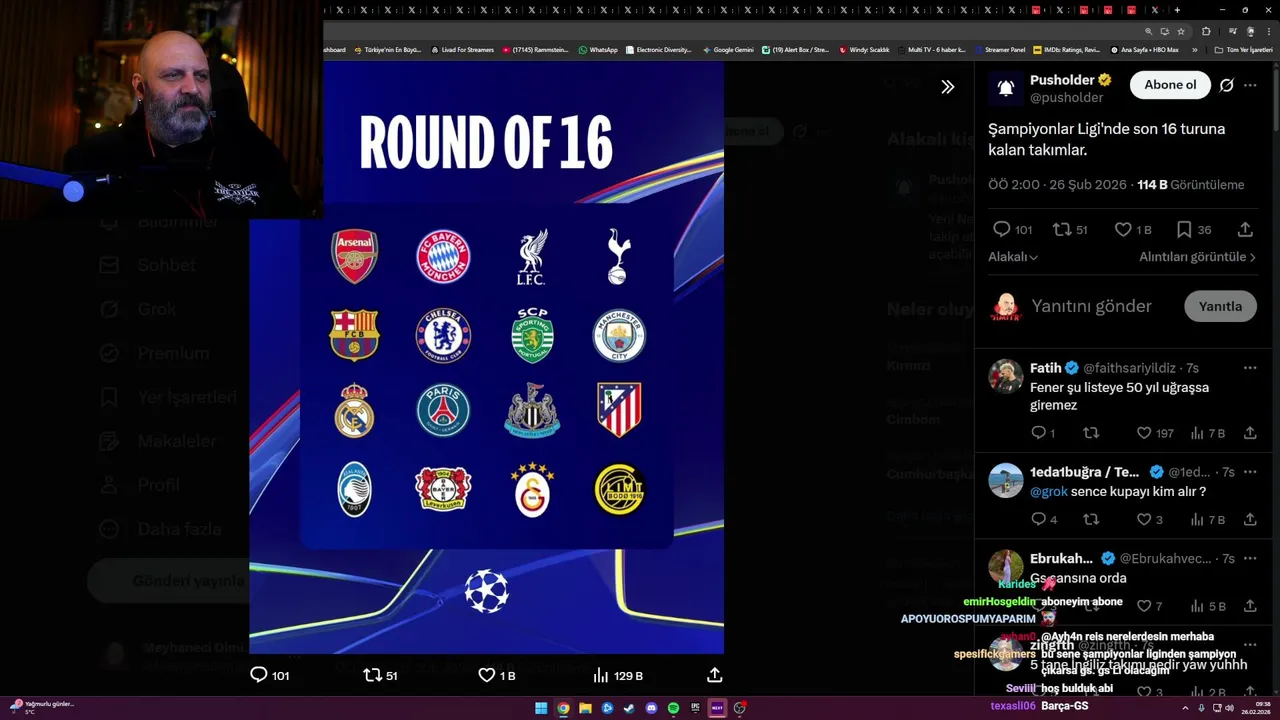The image size is (1280, 720).
Task: Expand the 'Alakalı' sort dropdown
Action: [x=1013, y=257]
